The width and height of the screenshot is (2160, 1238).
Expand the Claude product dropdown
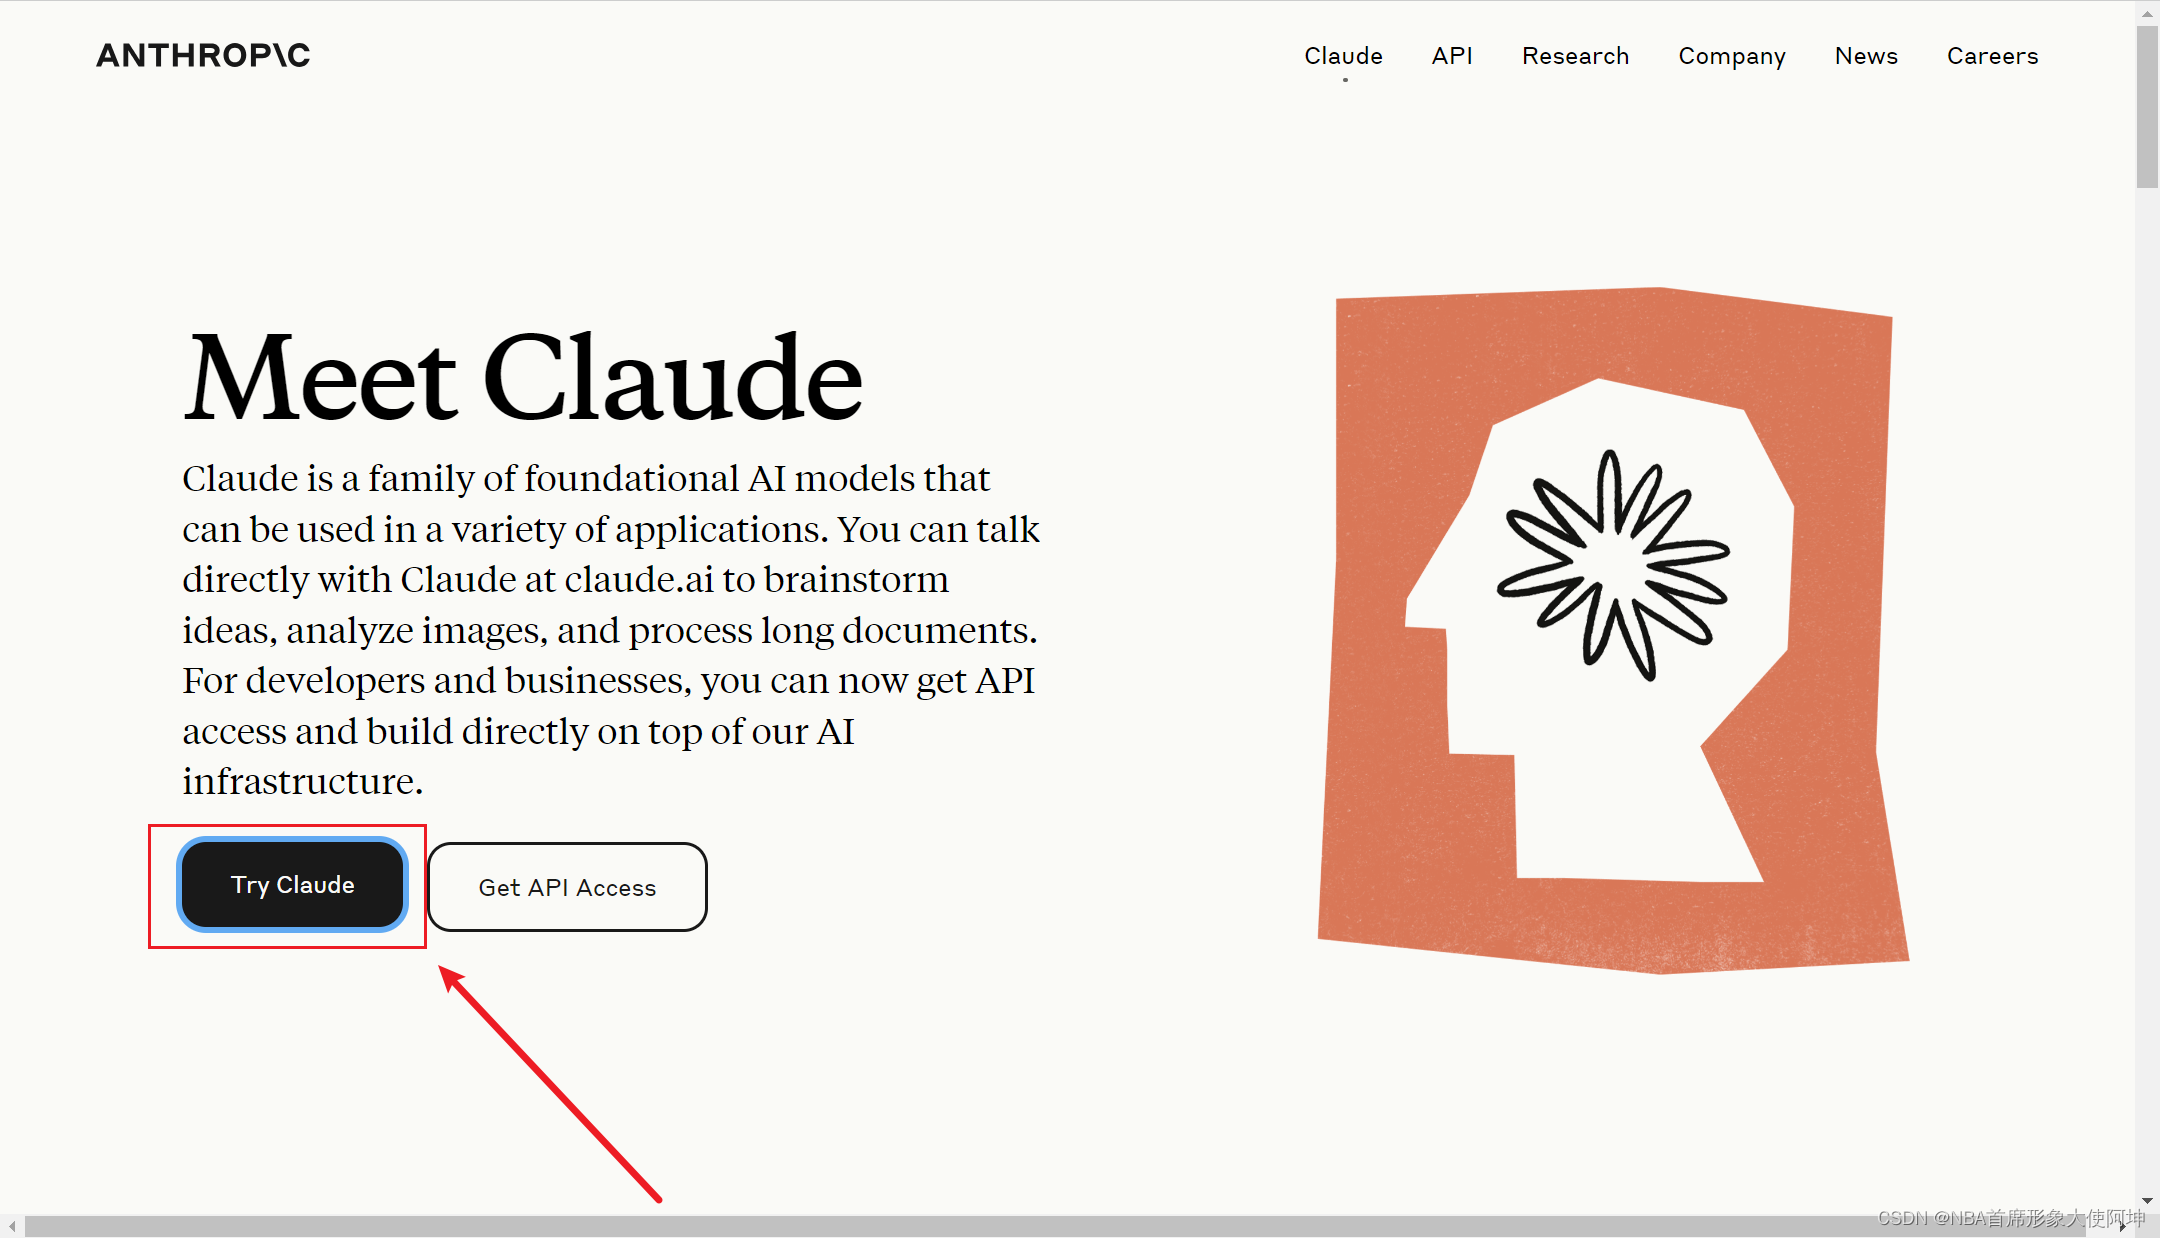pos(1341,56)
